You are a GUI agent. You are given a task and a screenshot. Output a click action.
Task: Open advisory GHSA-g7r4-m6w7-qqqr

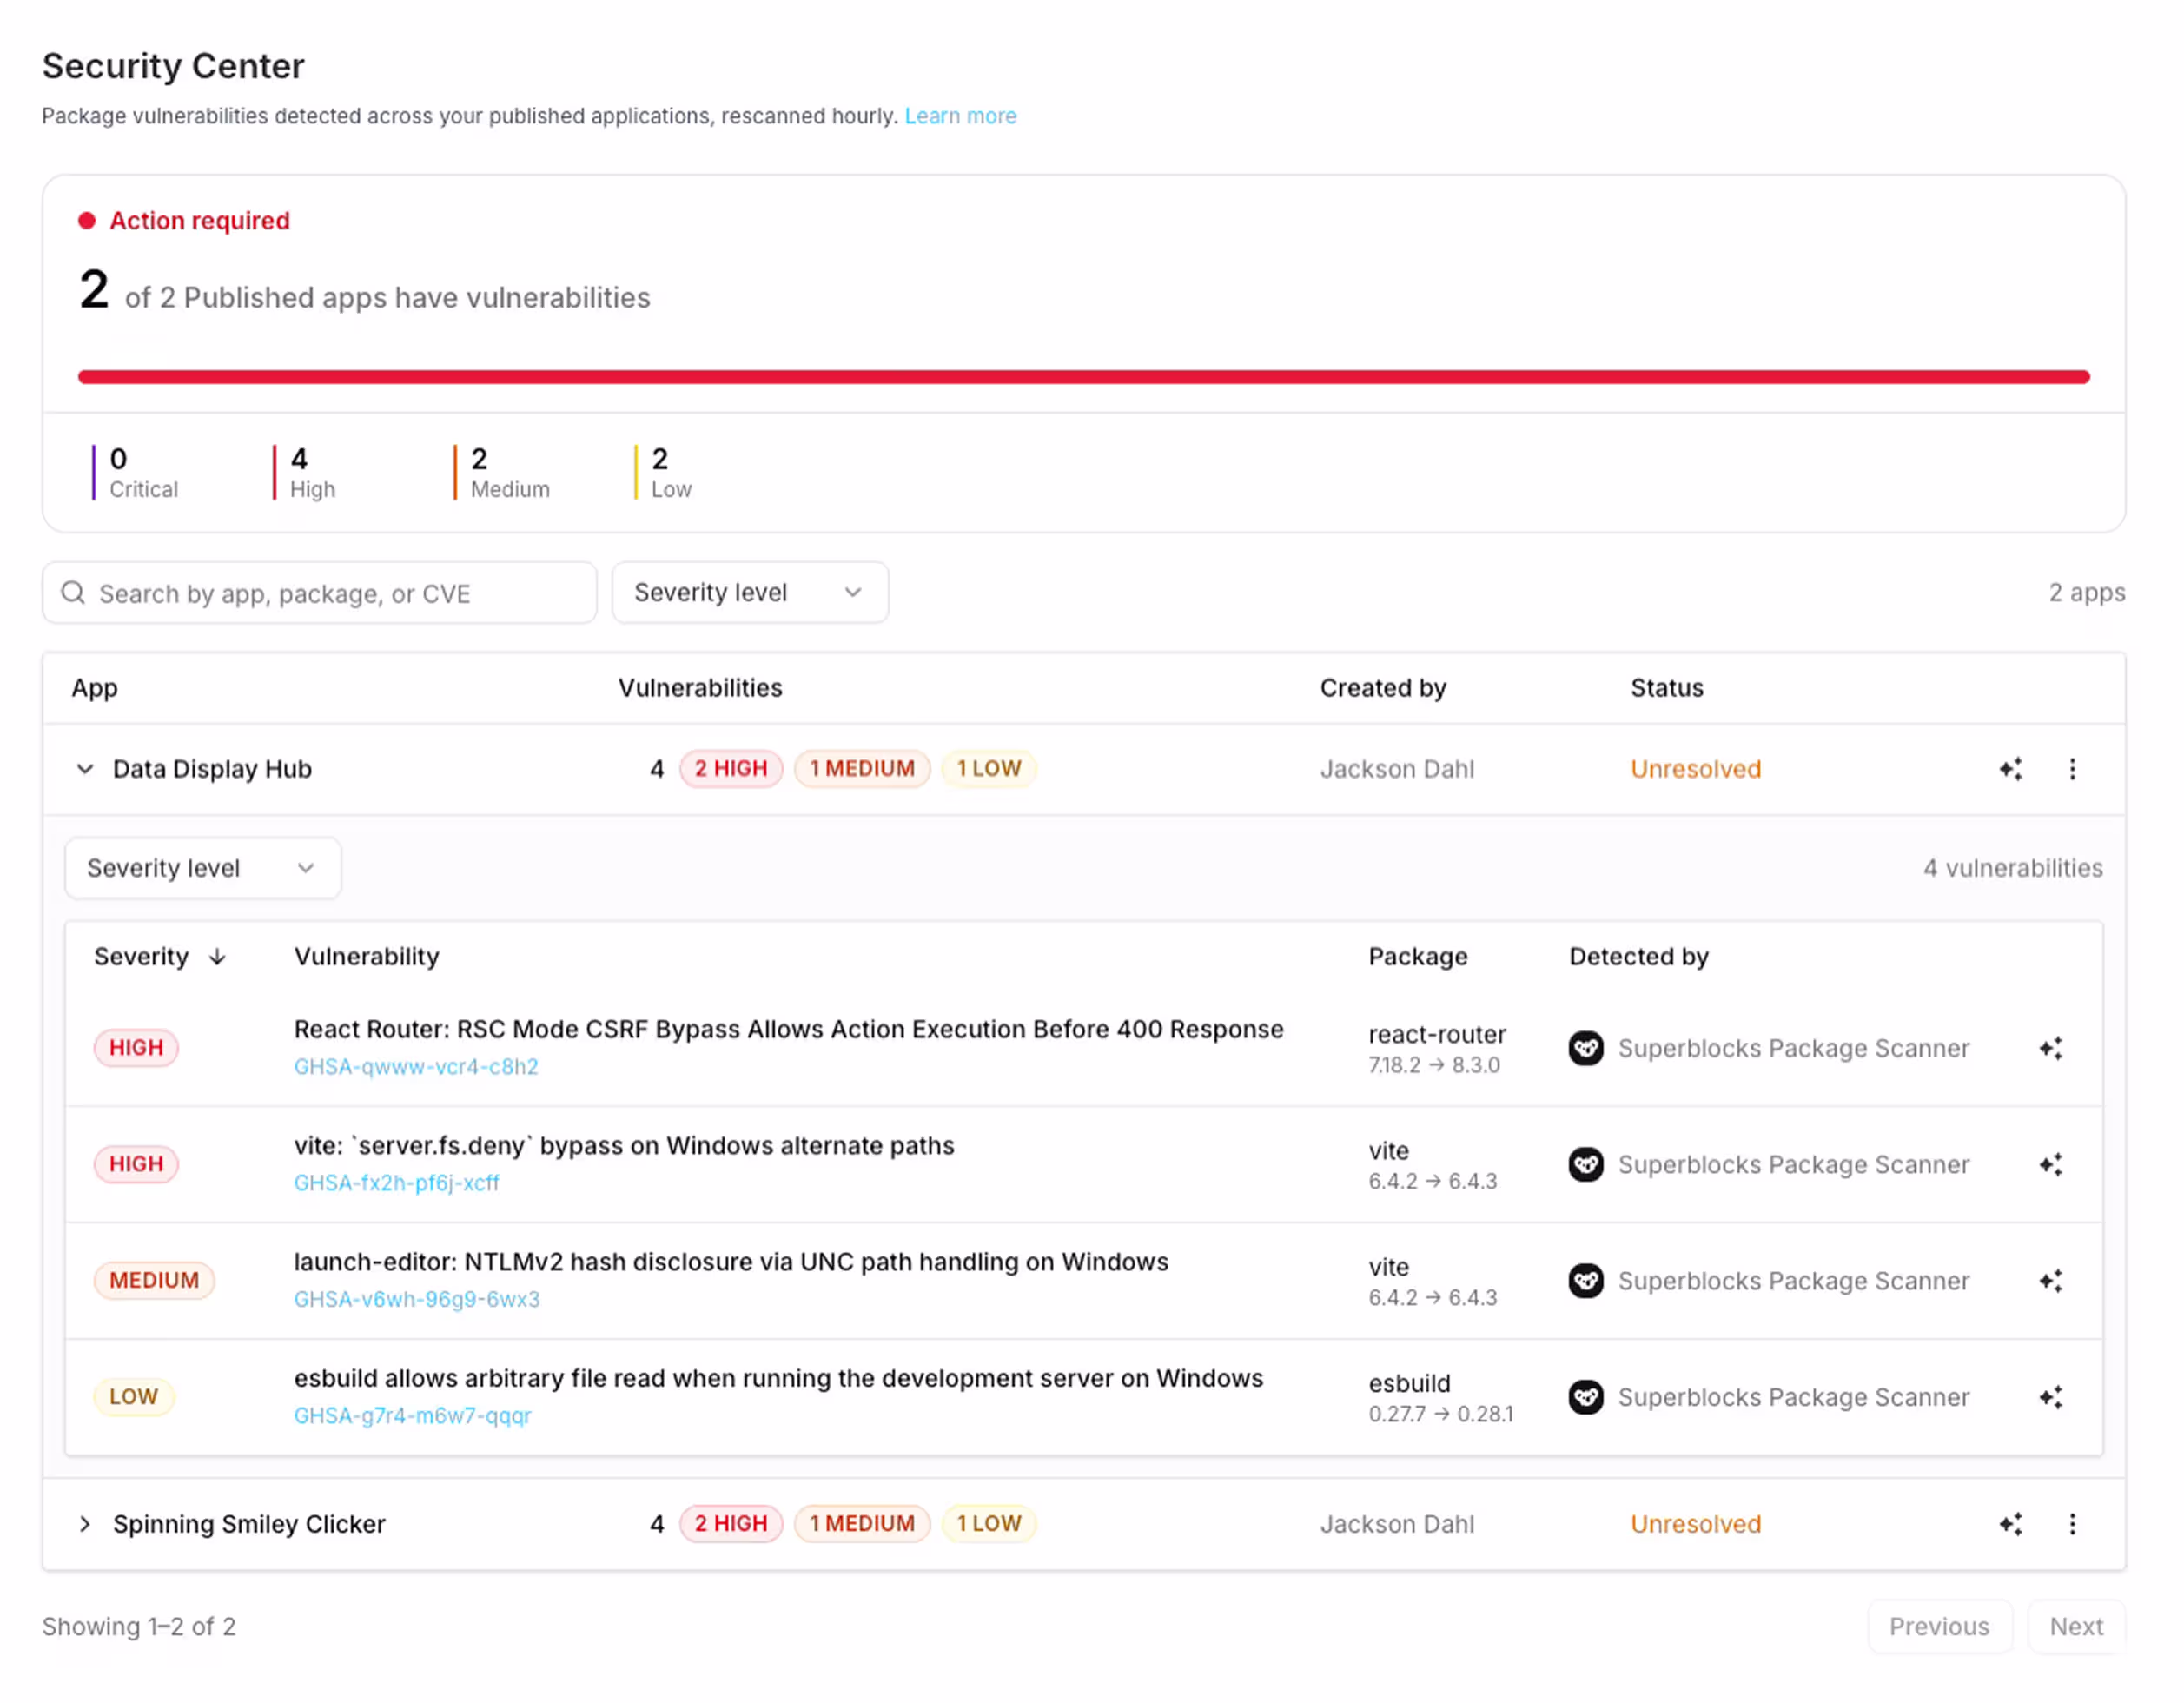tap(412, 1416)
